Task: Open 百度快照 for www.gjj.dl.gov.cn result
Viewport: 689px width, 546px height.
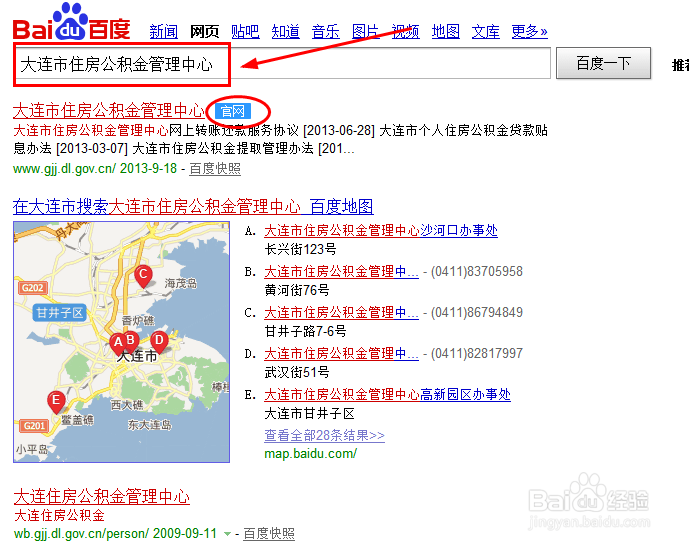Action: click(x=215, y=168)
